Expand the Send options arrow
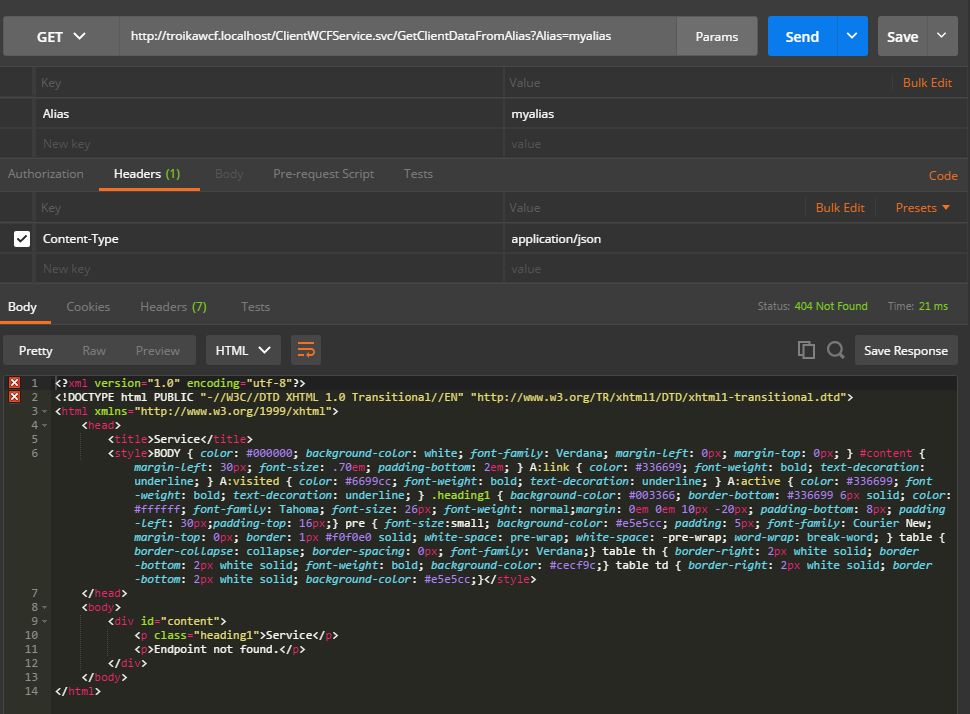Viewport: 970px width, 714px height. tap(852, 37)
